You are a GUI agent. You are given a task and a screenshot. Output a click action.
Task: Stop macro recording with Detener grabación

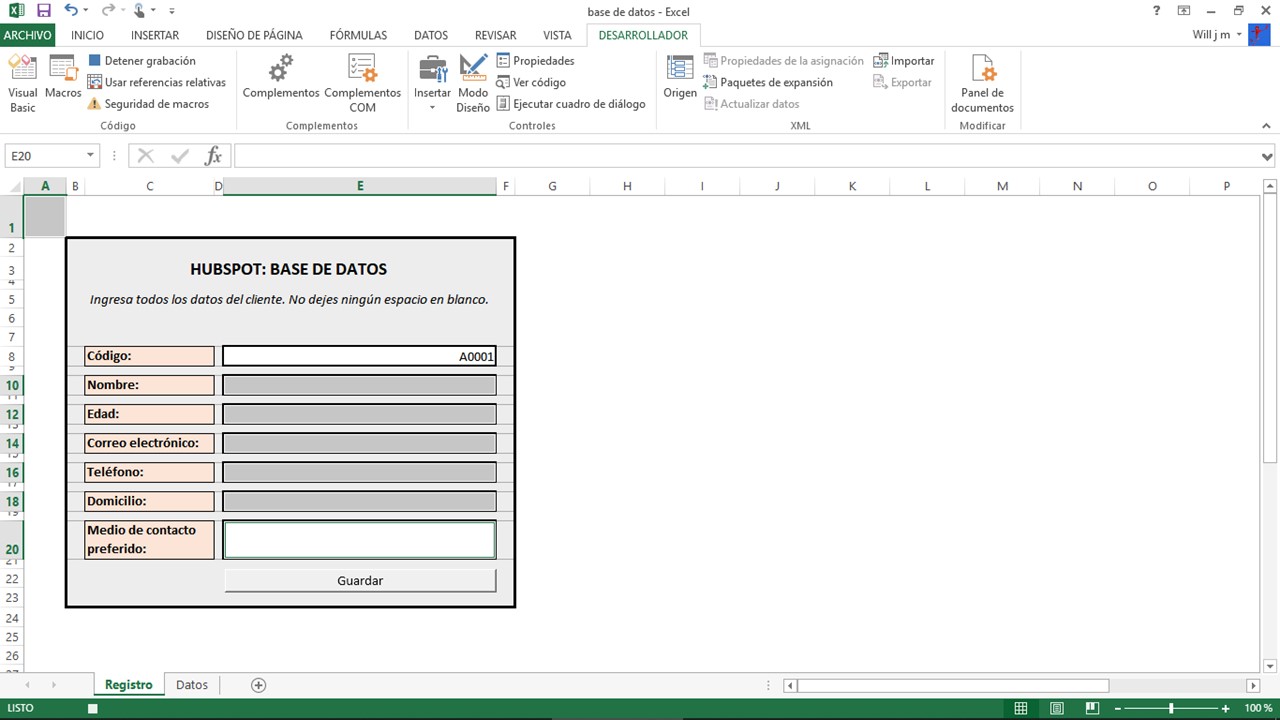pyautogui.click(x=141, y=61)
